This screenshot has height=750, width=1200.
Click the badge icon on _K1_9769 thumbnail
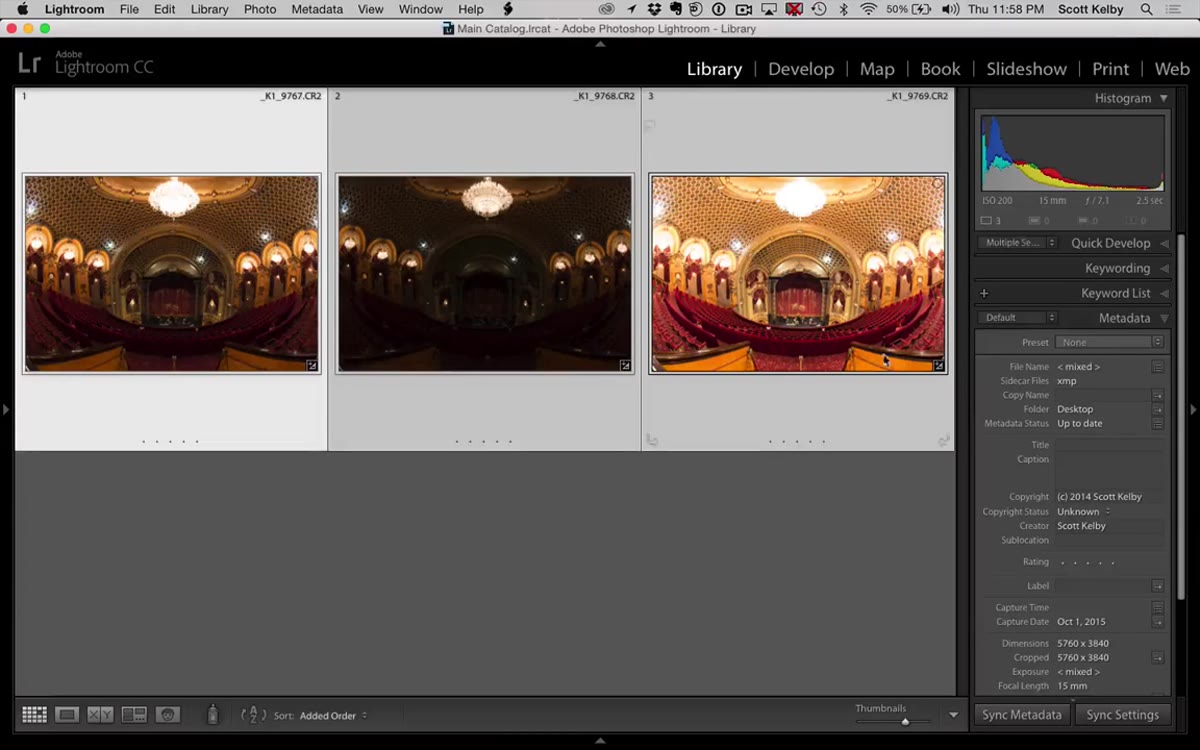pos(939,366)
